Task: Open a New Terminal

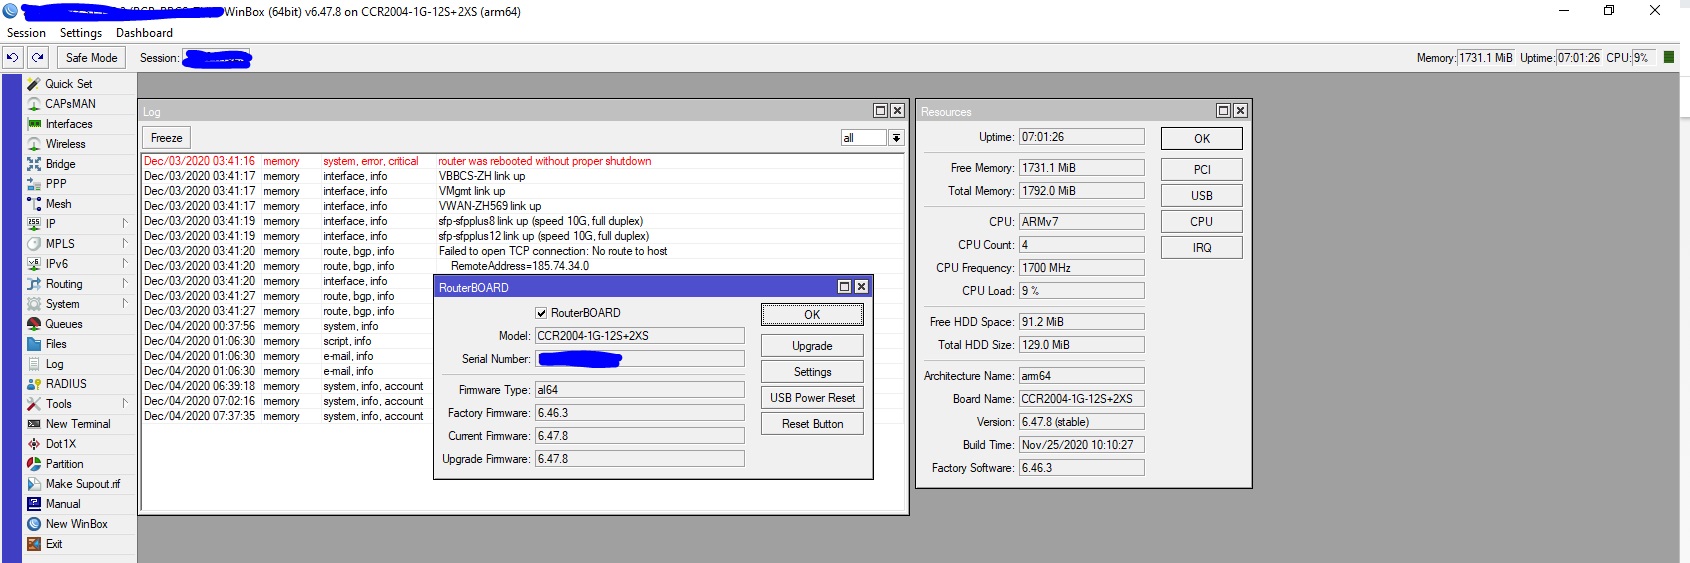Action: coord(78,424)
